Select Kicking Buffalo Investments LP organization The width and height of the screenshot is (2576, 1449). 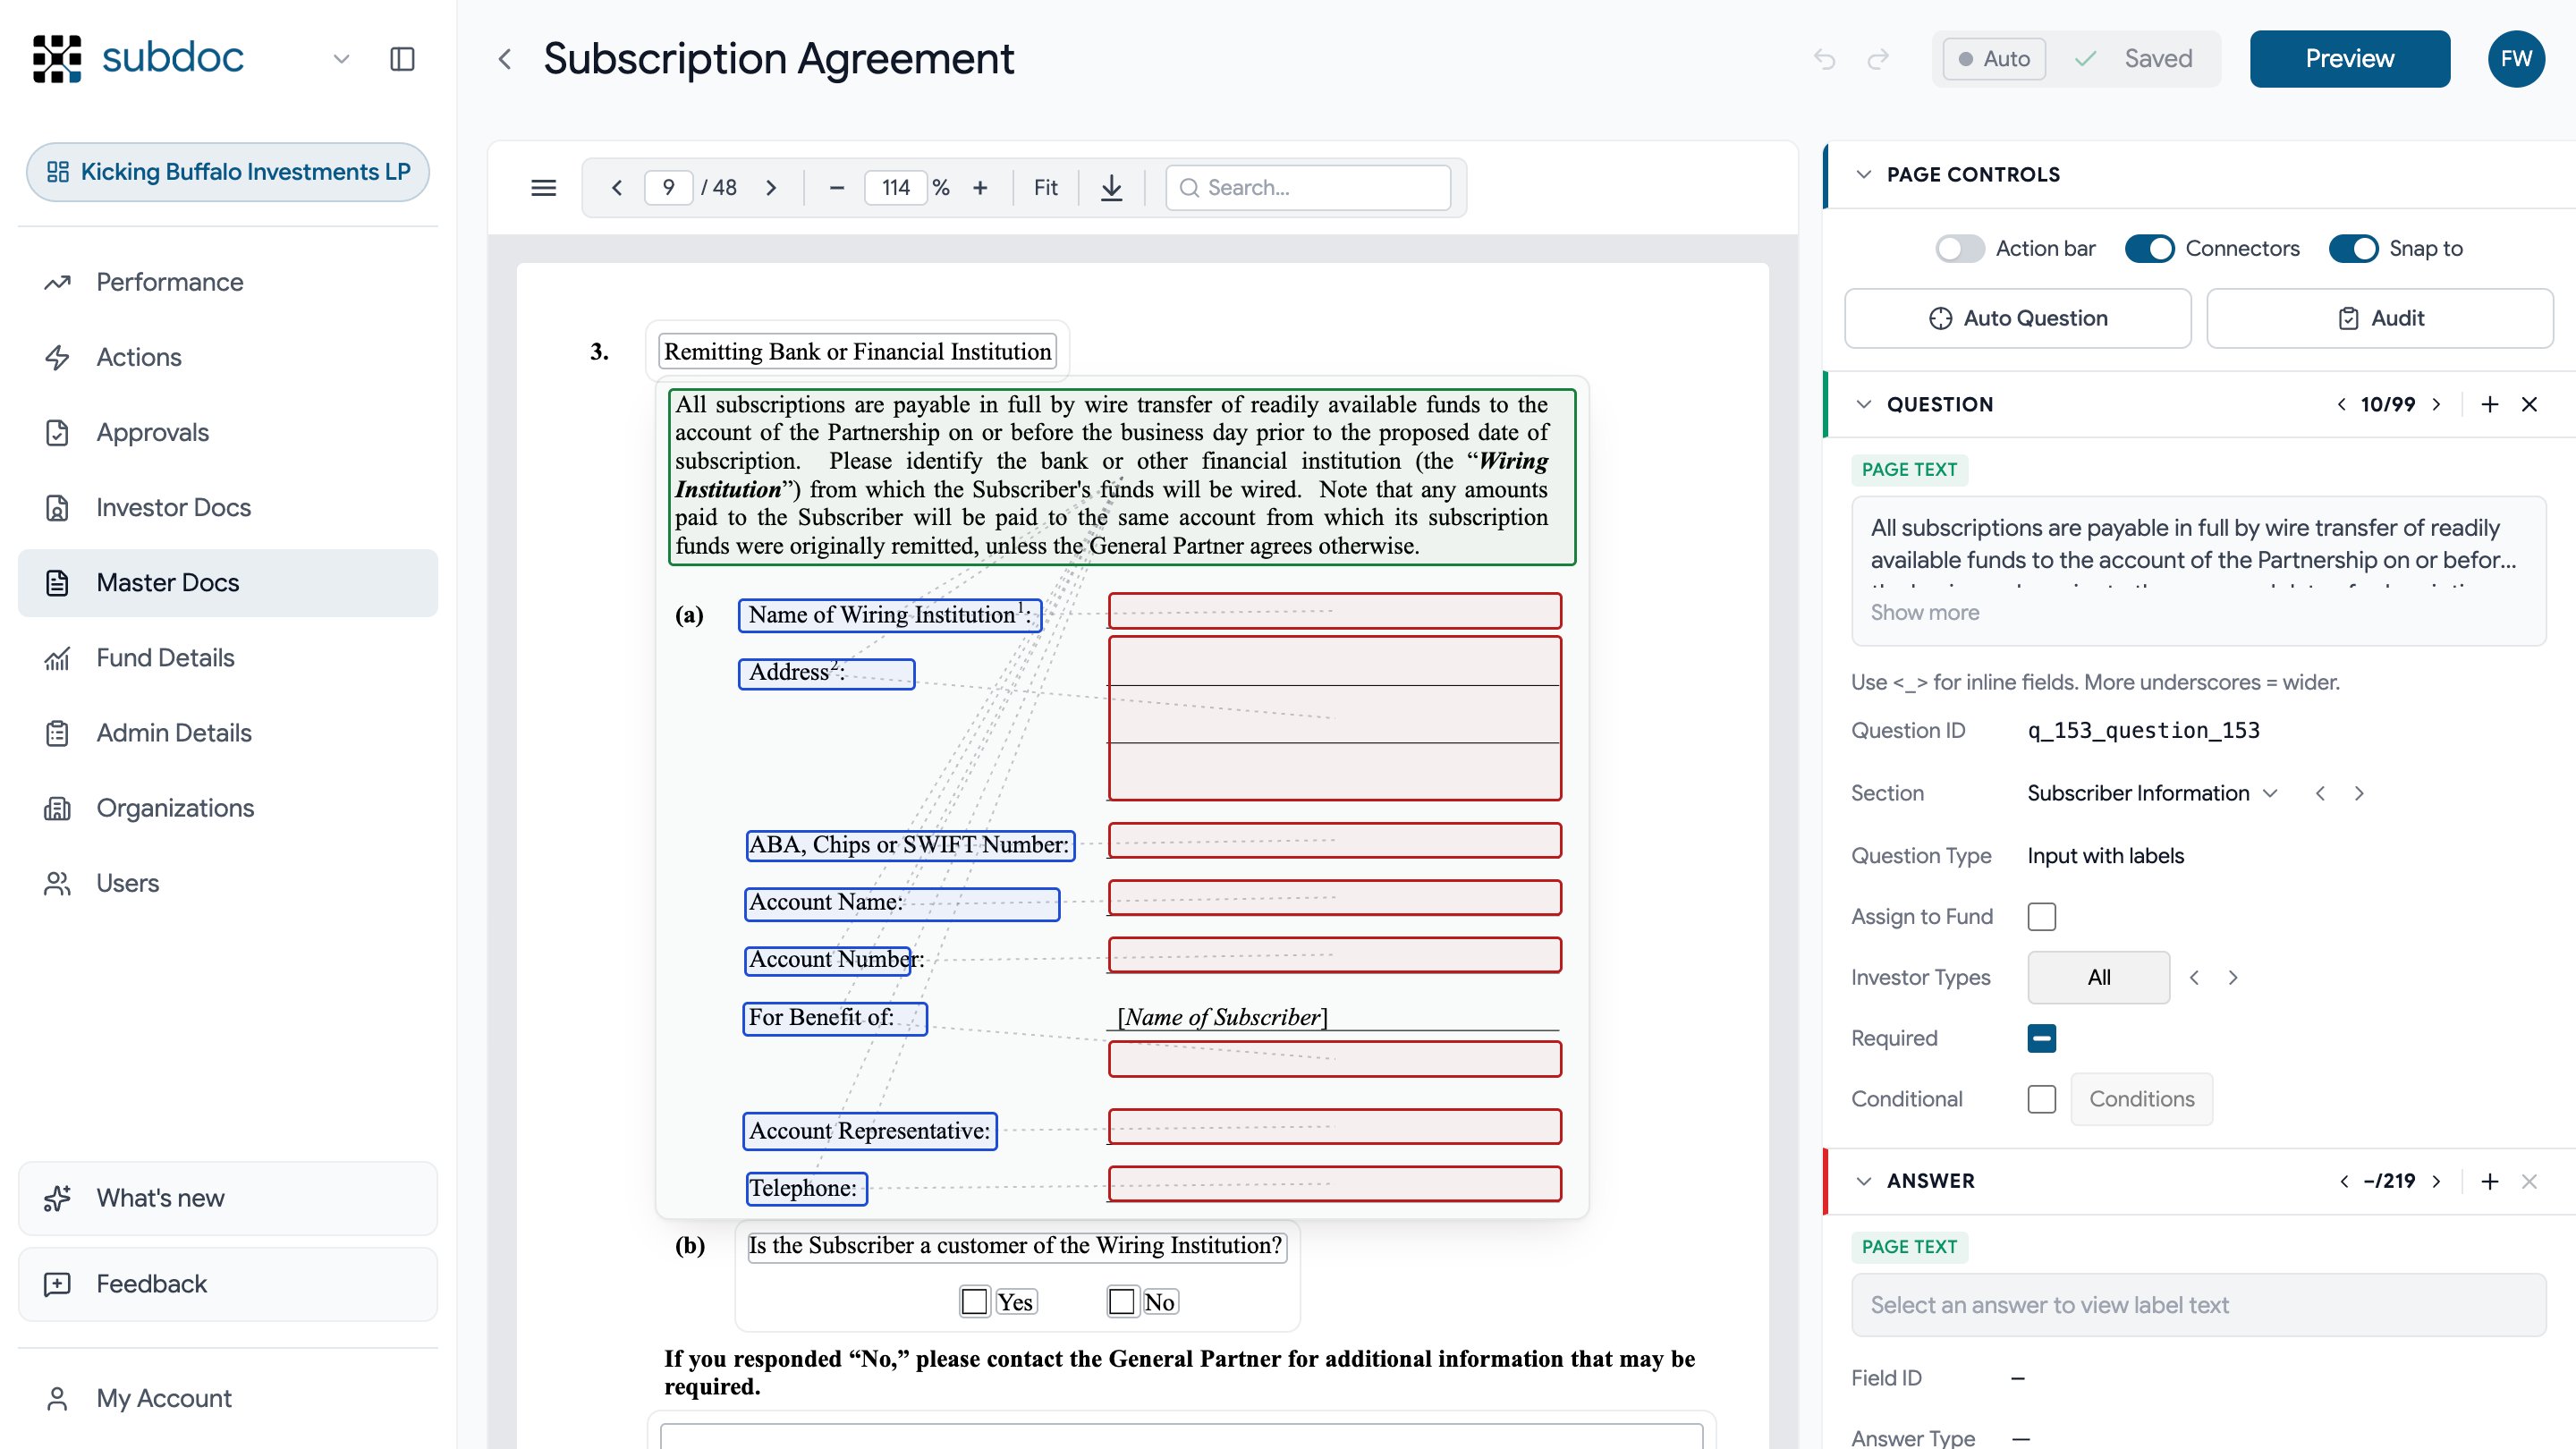click(228, 172)
